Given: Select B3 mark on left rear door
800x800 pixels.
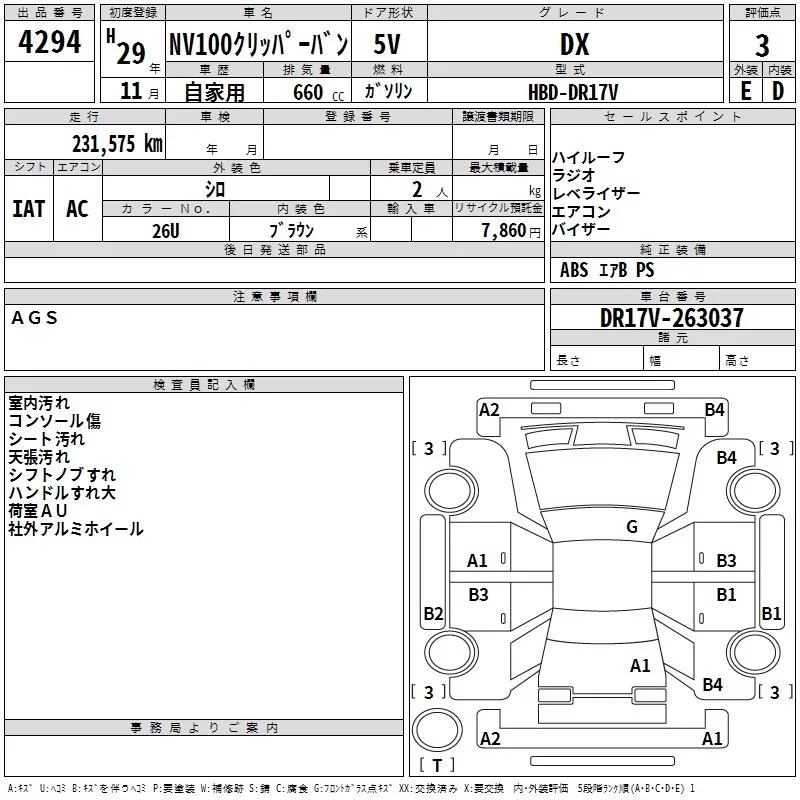Looking at the screenshot, I should pyautogui.click(x=478, y=594).
